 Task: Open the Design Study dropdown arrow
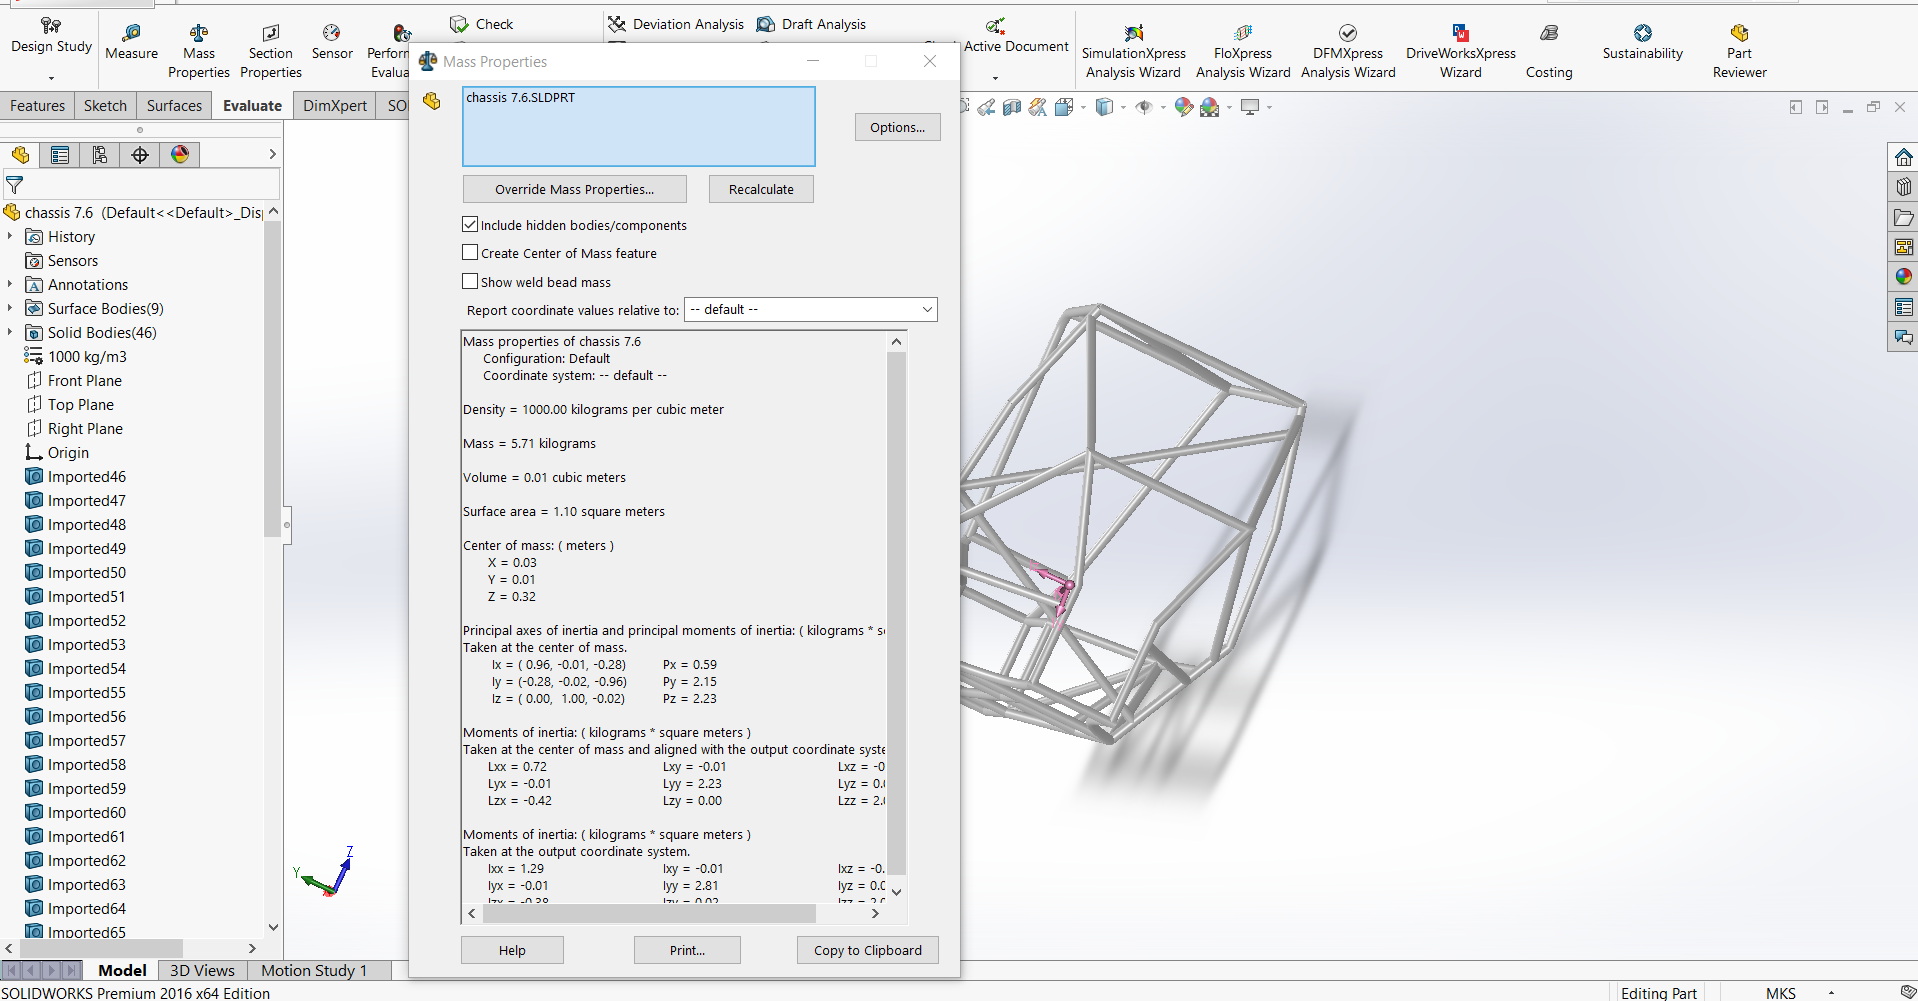click(x=51, y=78)
